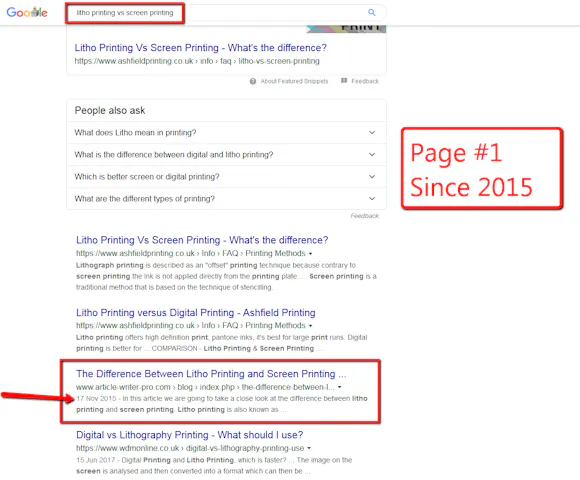
Task: Click the featured snippet ashfieldprinting URL
Action: click(197, 61)
